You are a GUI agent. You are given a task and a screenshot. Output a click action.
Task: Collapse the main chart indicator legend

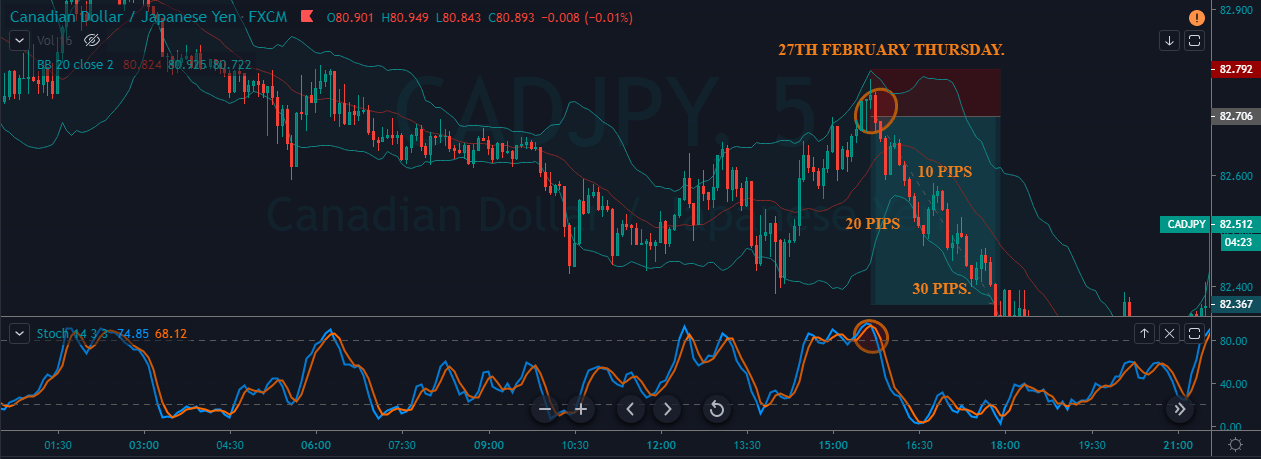18,40
